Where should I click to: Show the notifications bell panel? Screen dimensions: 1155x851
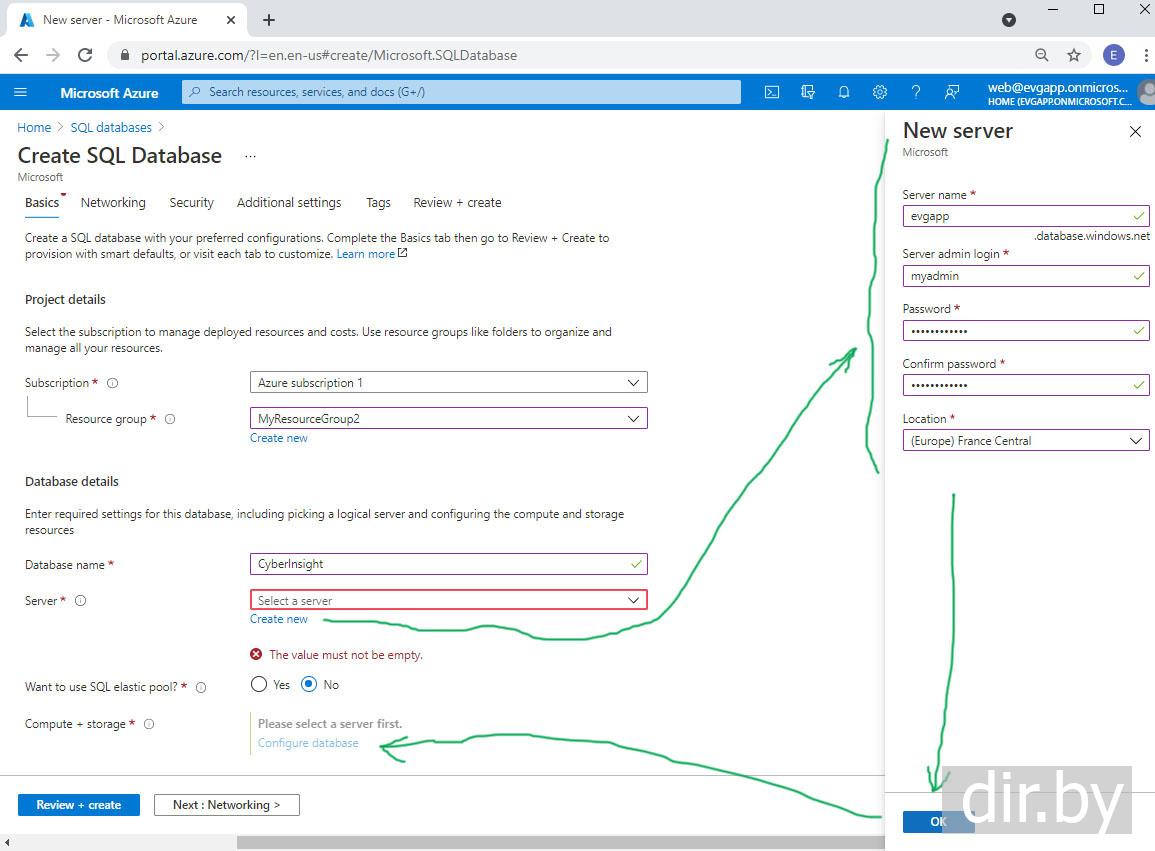pos(844,92)
